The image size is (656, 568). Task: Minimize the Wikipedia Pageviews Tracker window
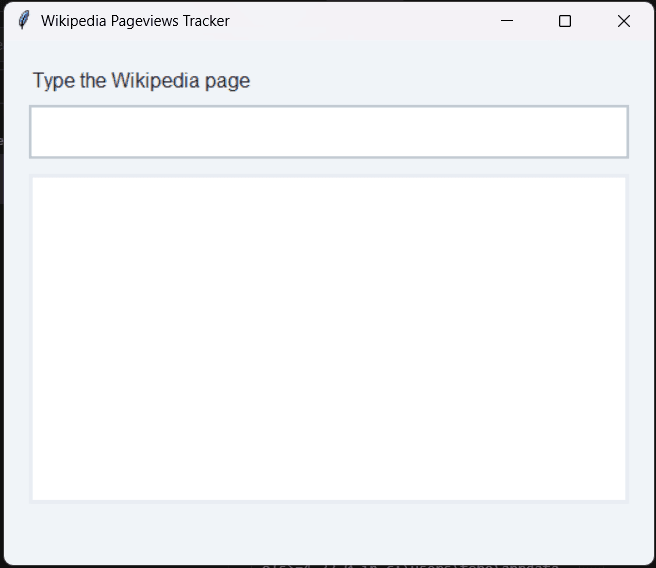(x=507, y=20)
